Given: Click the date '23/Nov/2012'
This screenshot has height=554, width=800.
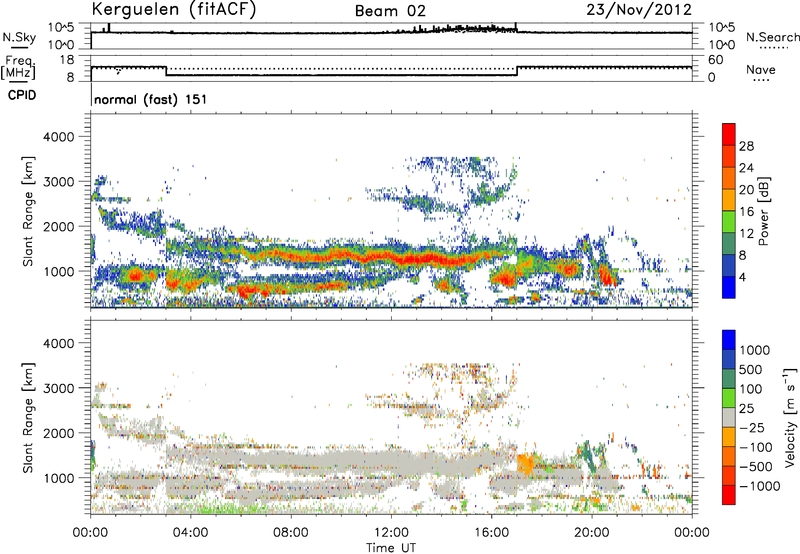Looking at the screenshot, I should coord(639,10).
